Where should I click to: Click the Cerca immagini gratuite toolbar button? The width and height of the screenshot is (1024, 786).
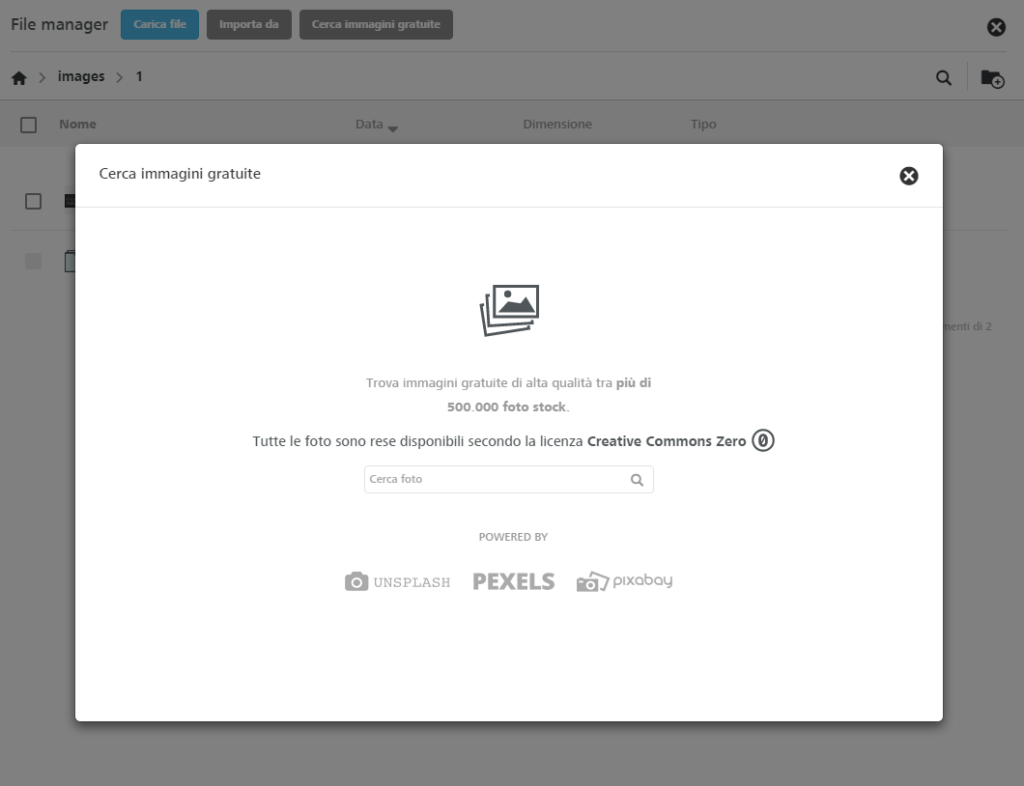376,24
